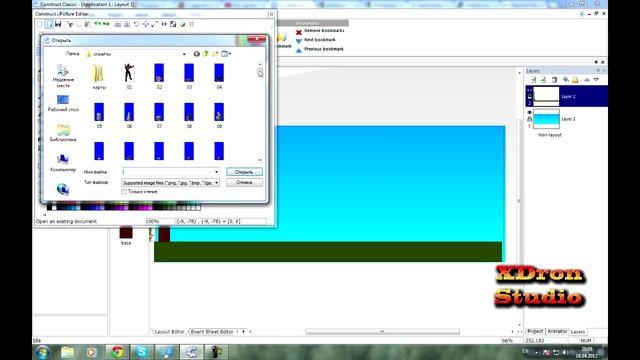
Task: Switch to the Layout Editor tab
Action: 169,332
